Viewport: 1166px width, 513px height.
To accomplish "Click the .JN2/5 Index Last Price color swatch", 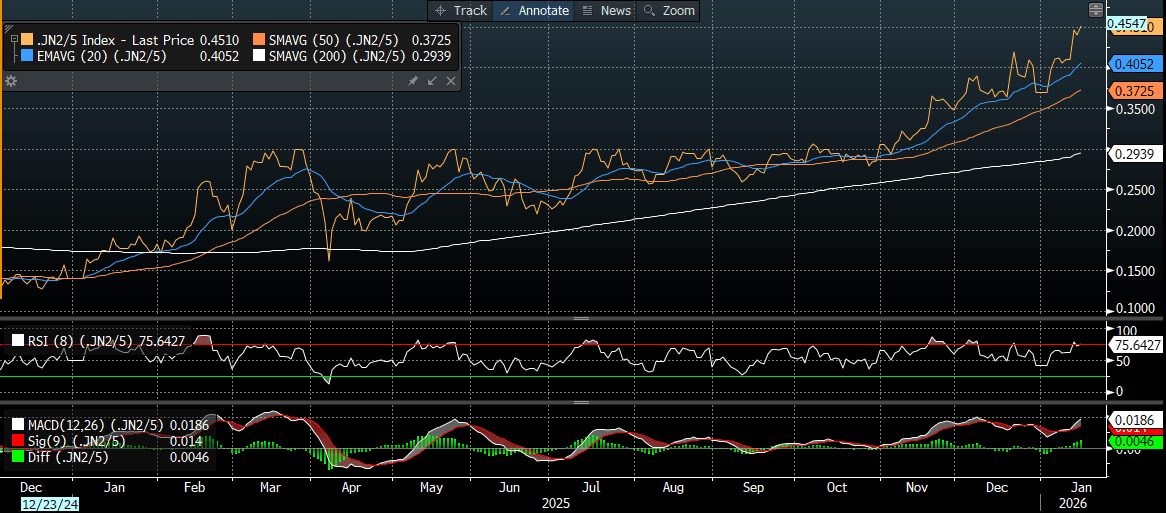I will (27, 40).
